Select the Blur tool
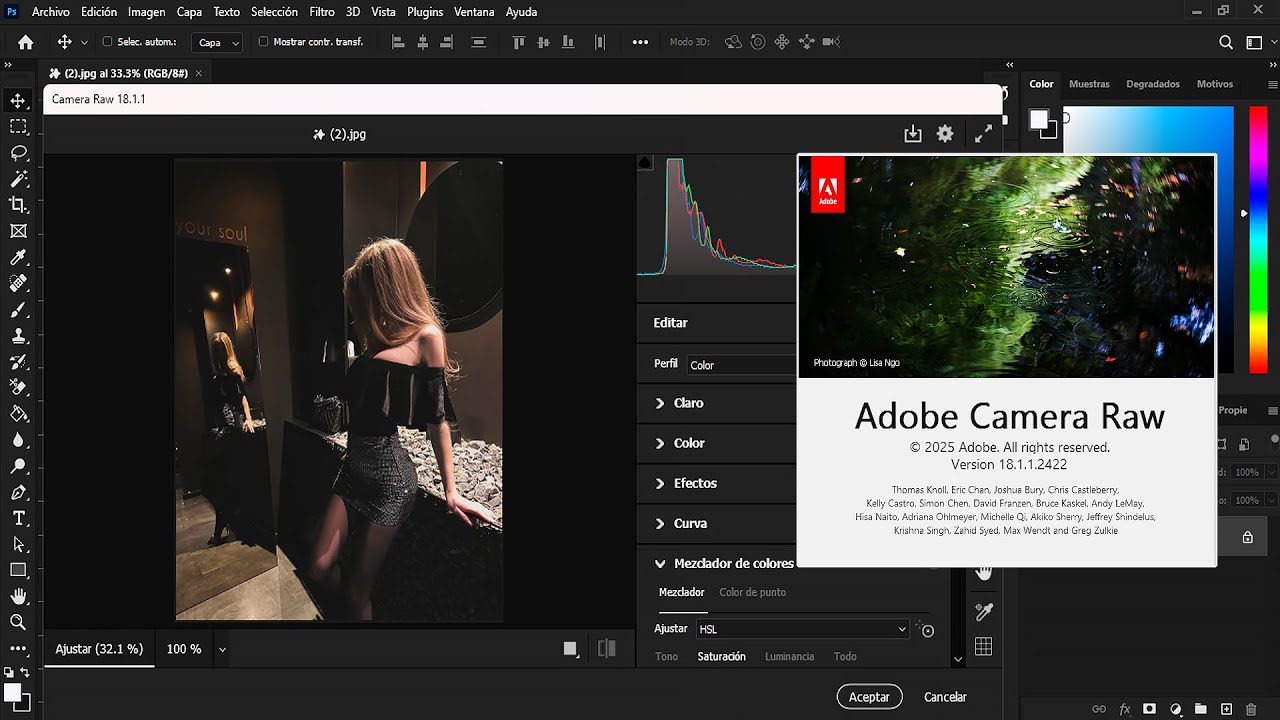 pyautogui.click(x=18, y=439)
